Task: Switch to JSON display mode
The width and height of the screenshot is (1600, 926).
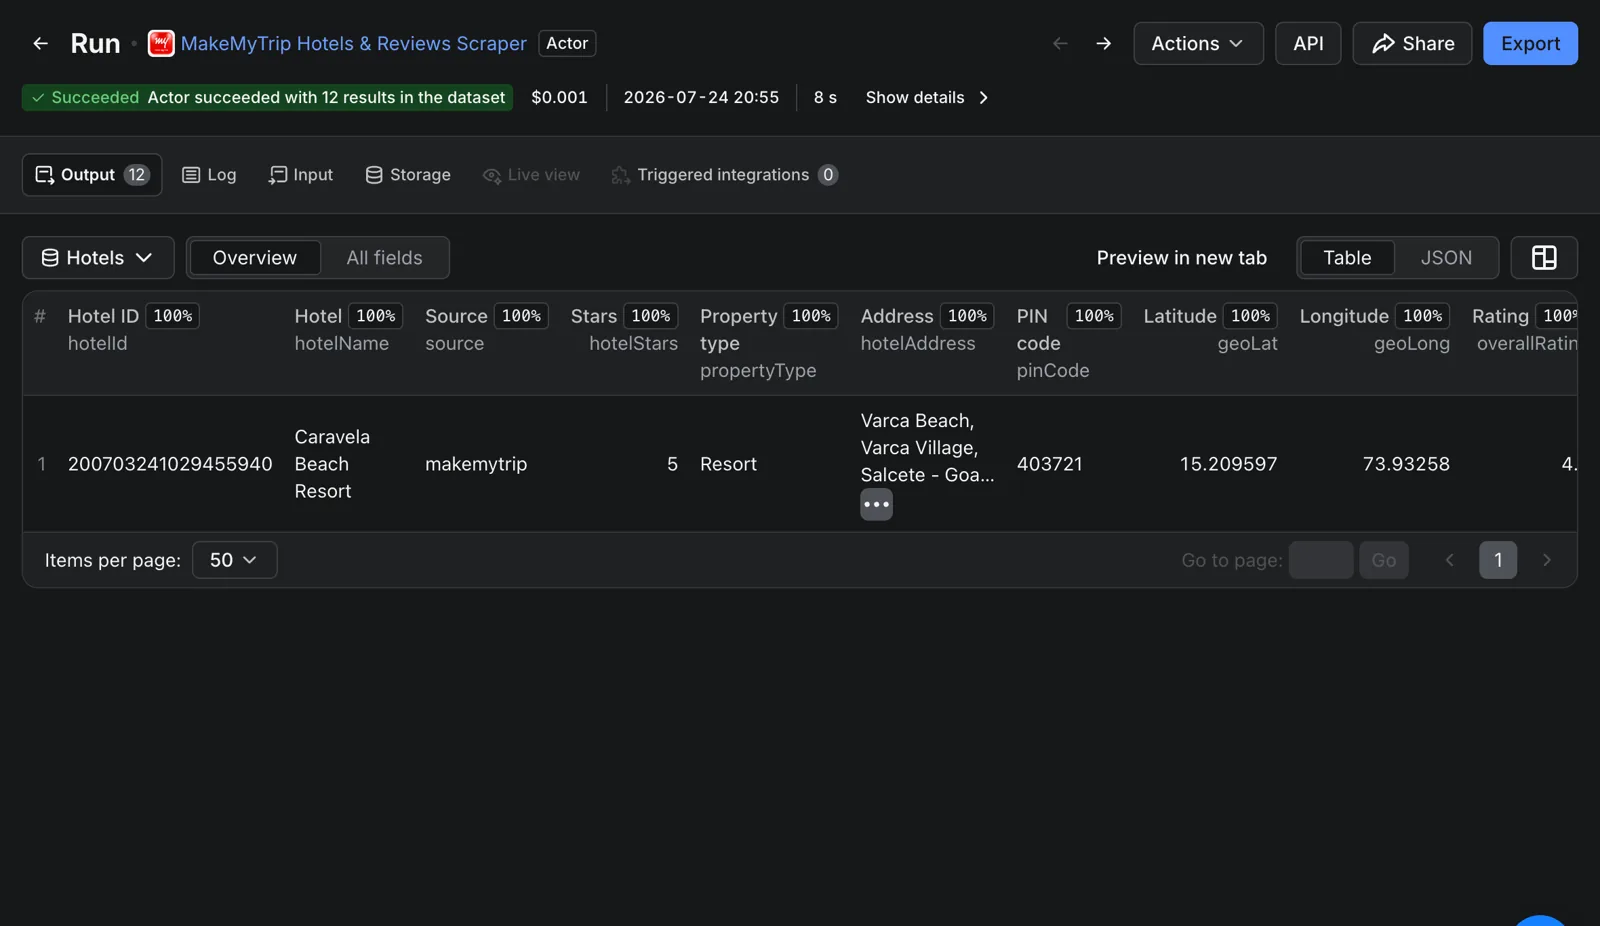Action: pos(1446,257)
